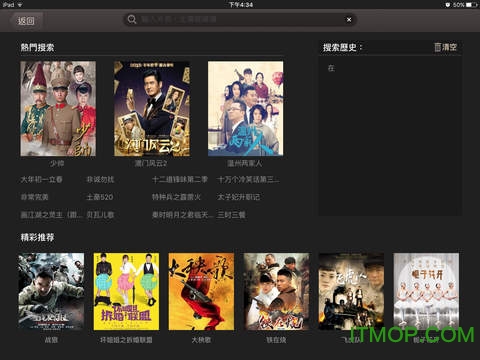Click the magnifier search icon
The image size is (480, 360).
point(132,19)
